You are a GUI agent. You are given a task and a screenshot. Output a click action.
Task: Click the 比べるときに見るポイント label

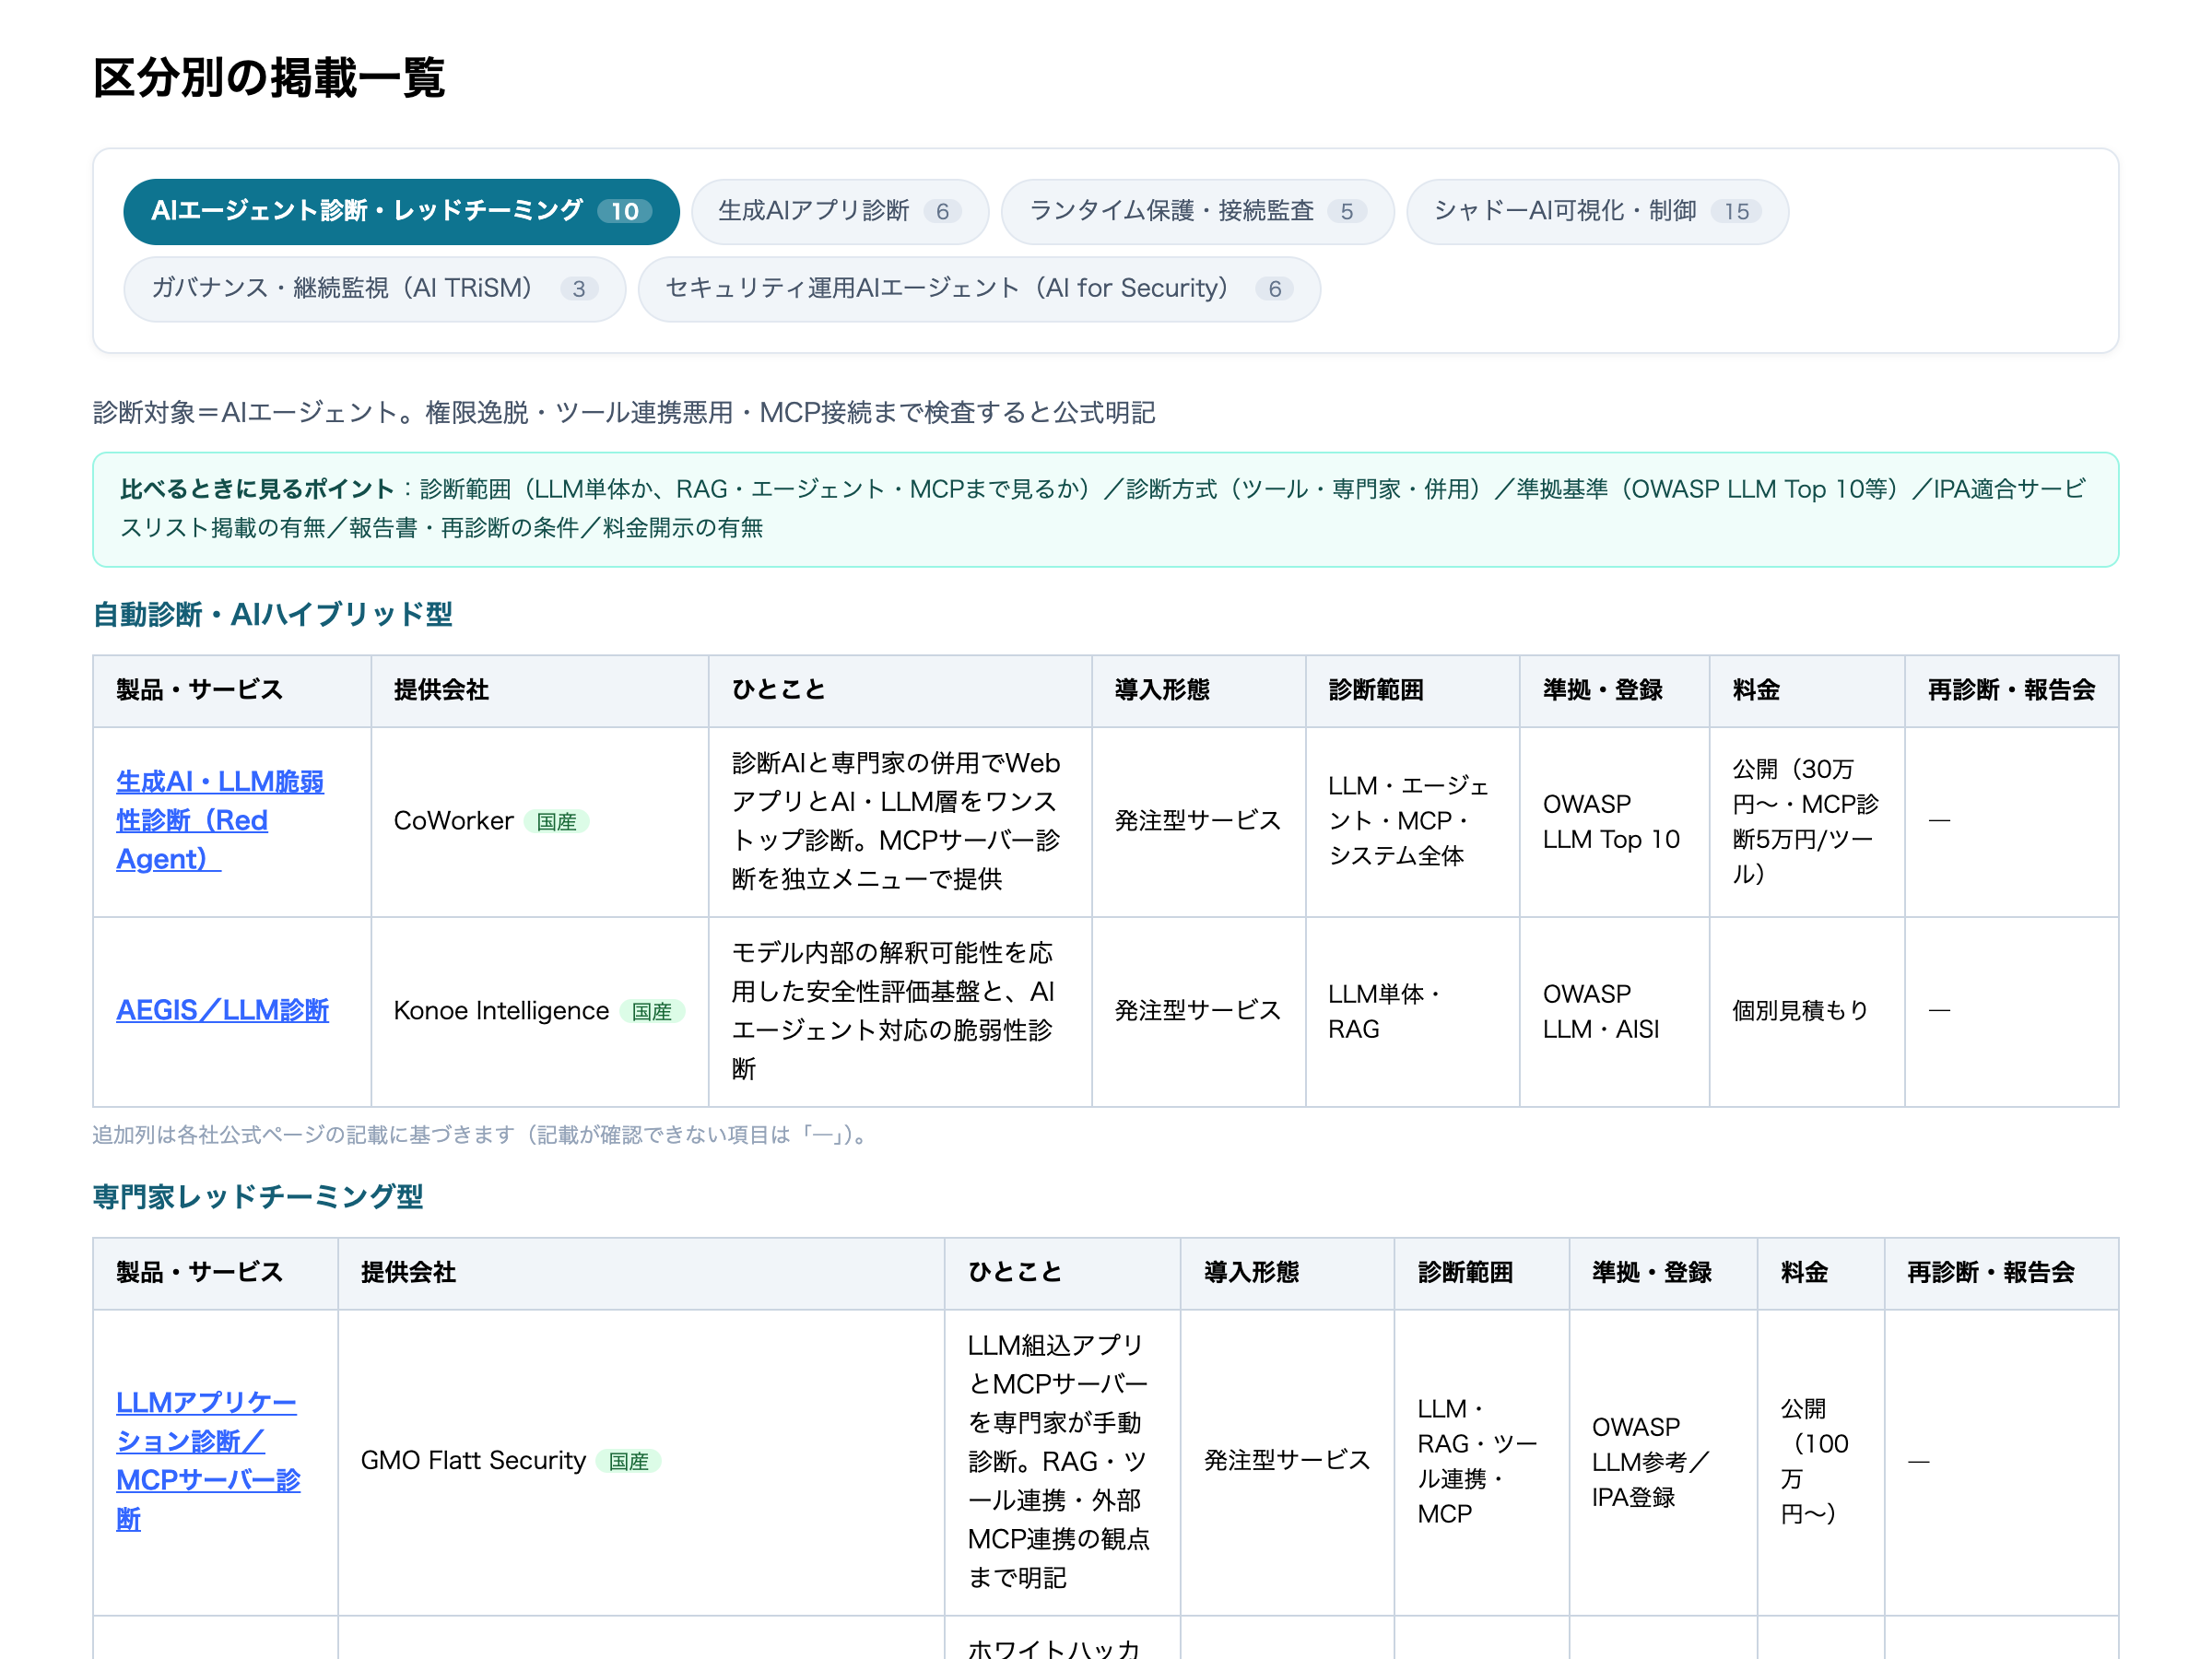(x=257, y=489)
